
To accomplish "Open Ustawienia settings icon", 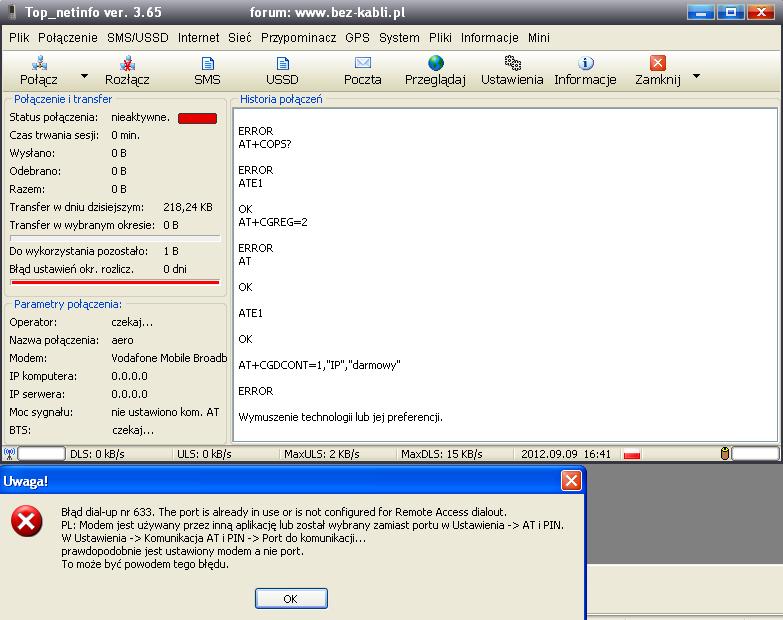I will pos(512,64).
